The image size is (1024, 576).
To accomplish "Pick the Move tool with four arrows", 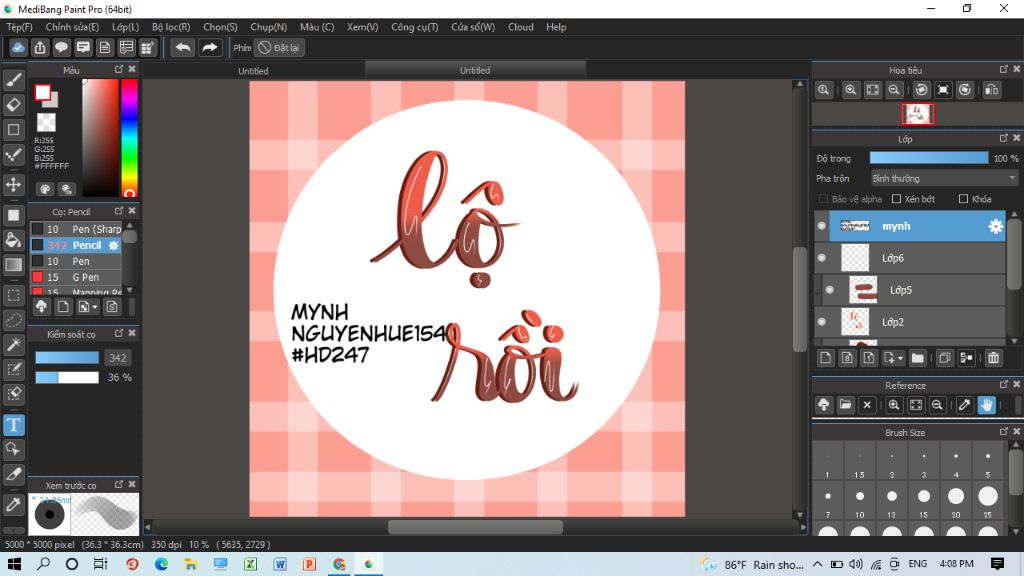I will [14, 185].
